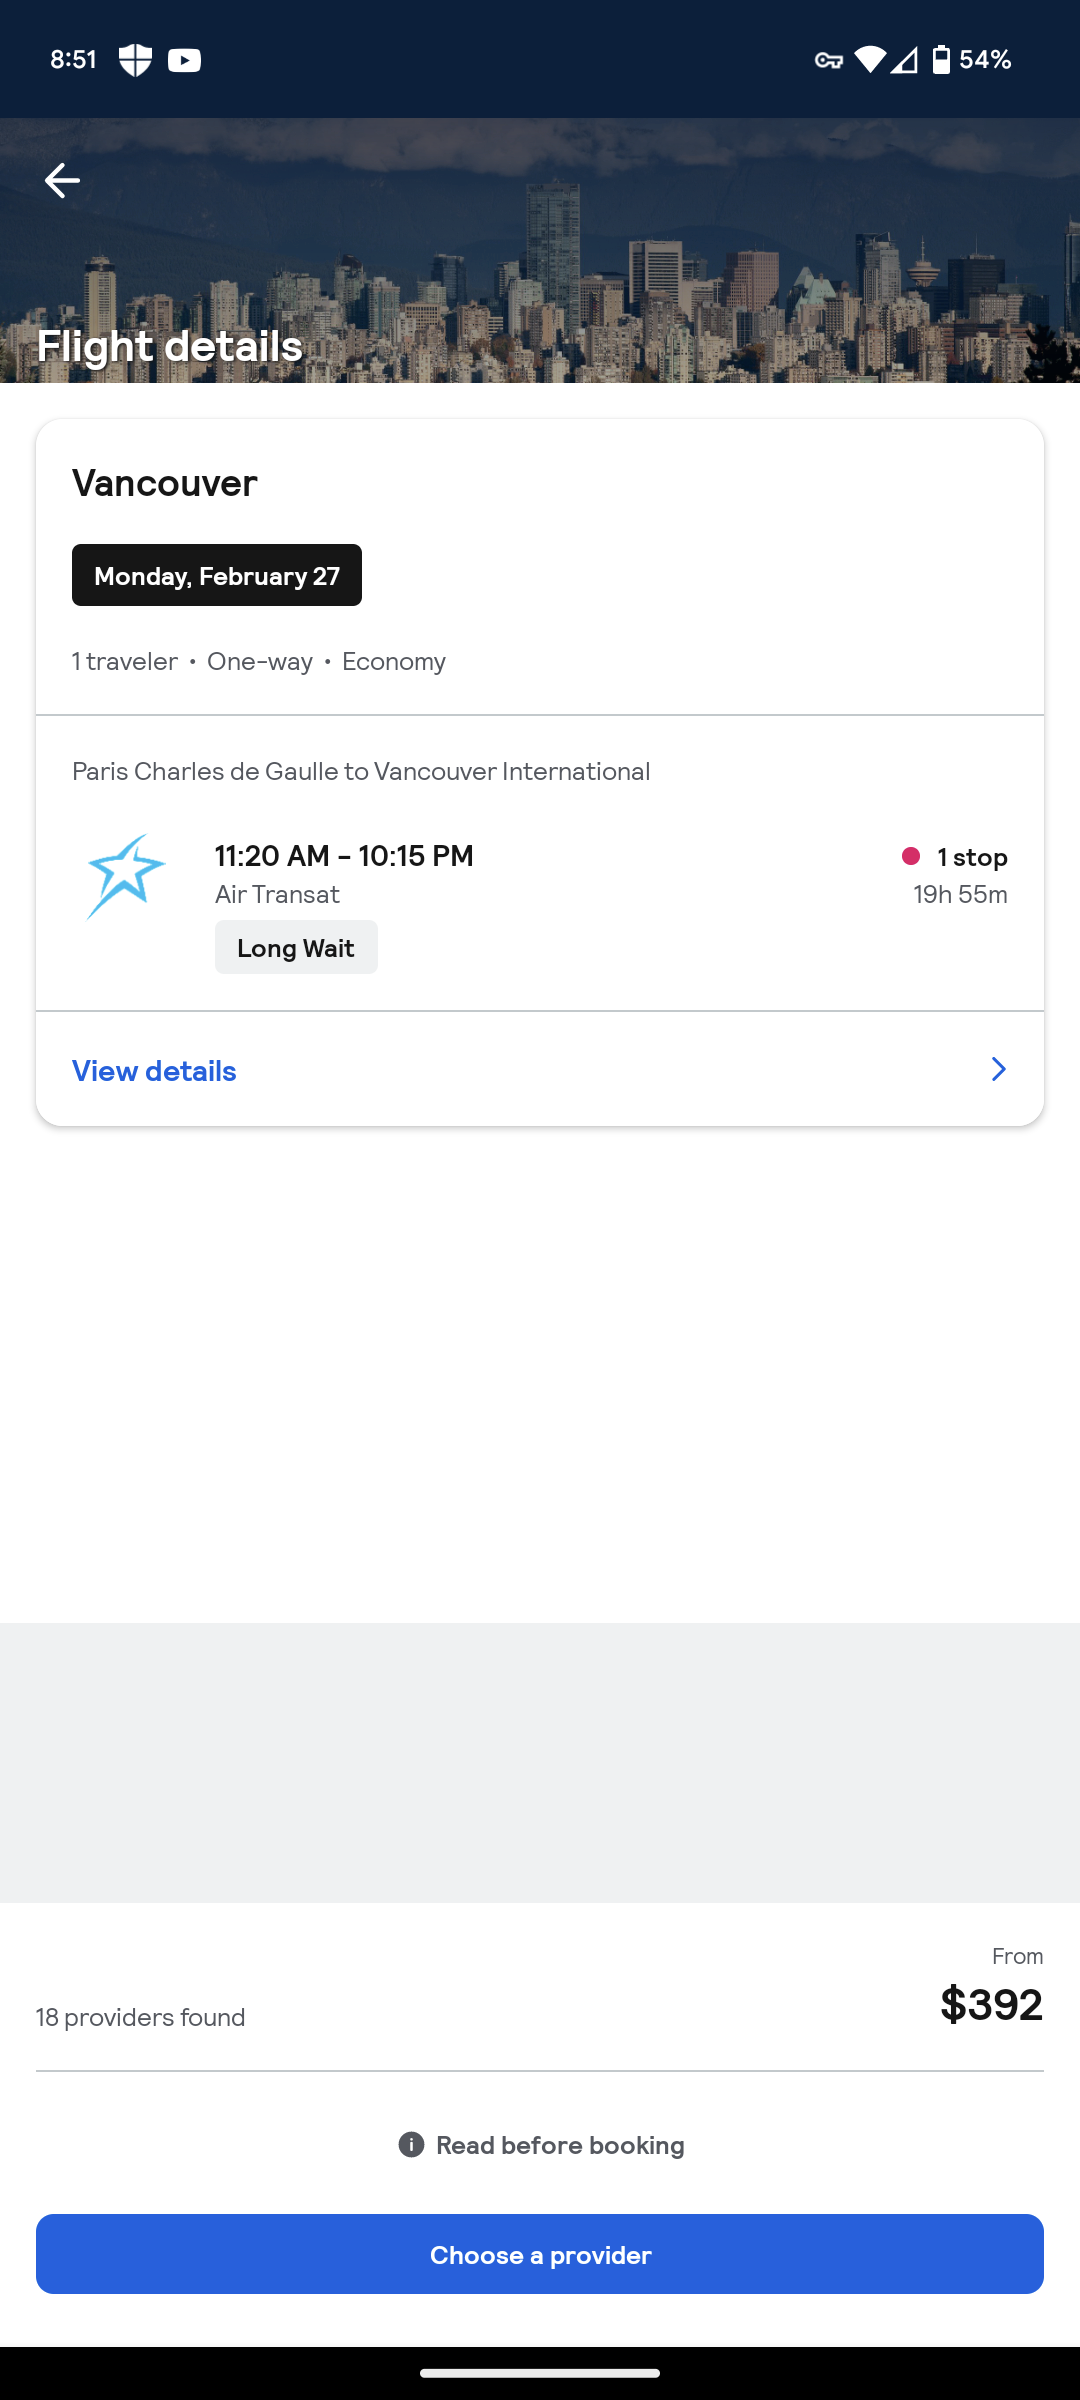Screen dimensions: 1080x2400
Task: Tap the Long Wait tag
Action: [x=296, y=947]
